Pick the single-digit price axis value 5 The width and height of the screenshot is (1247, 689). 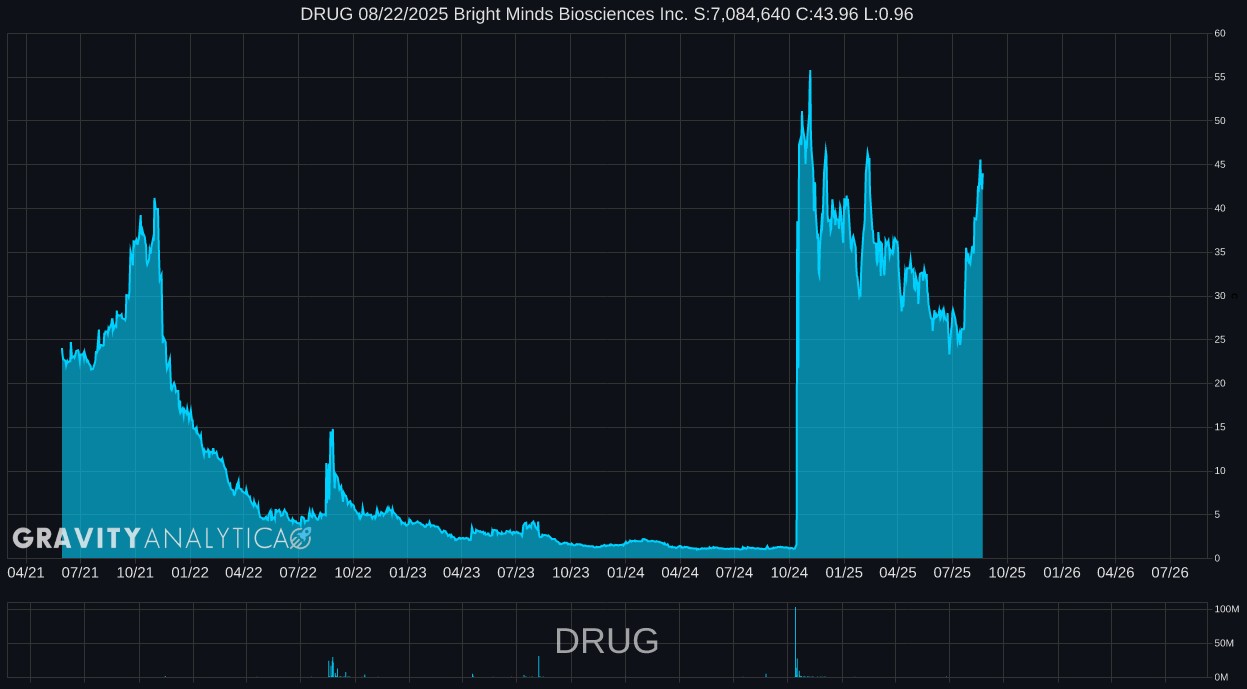1217,515
